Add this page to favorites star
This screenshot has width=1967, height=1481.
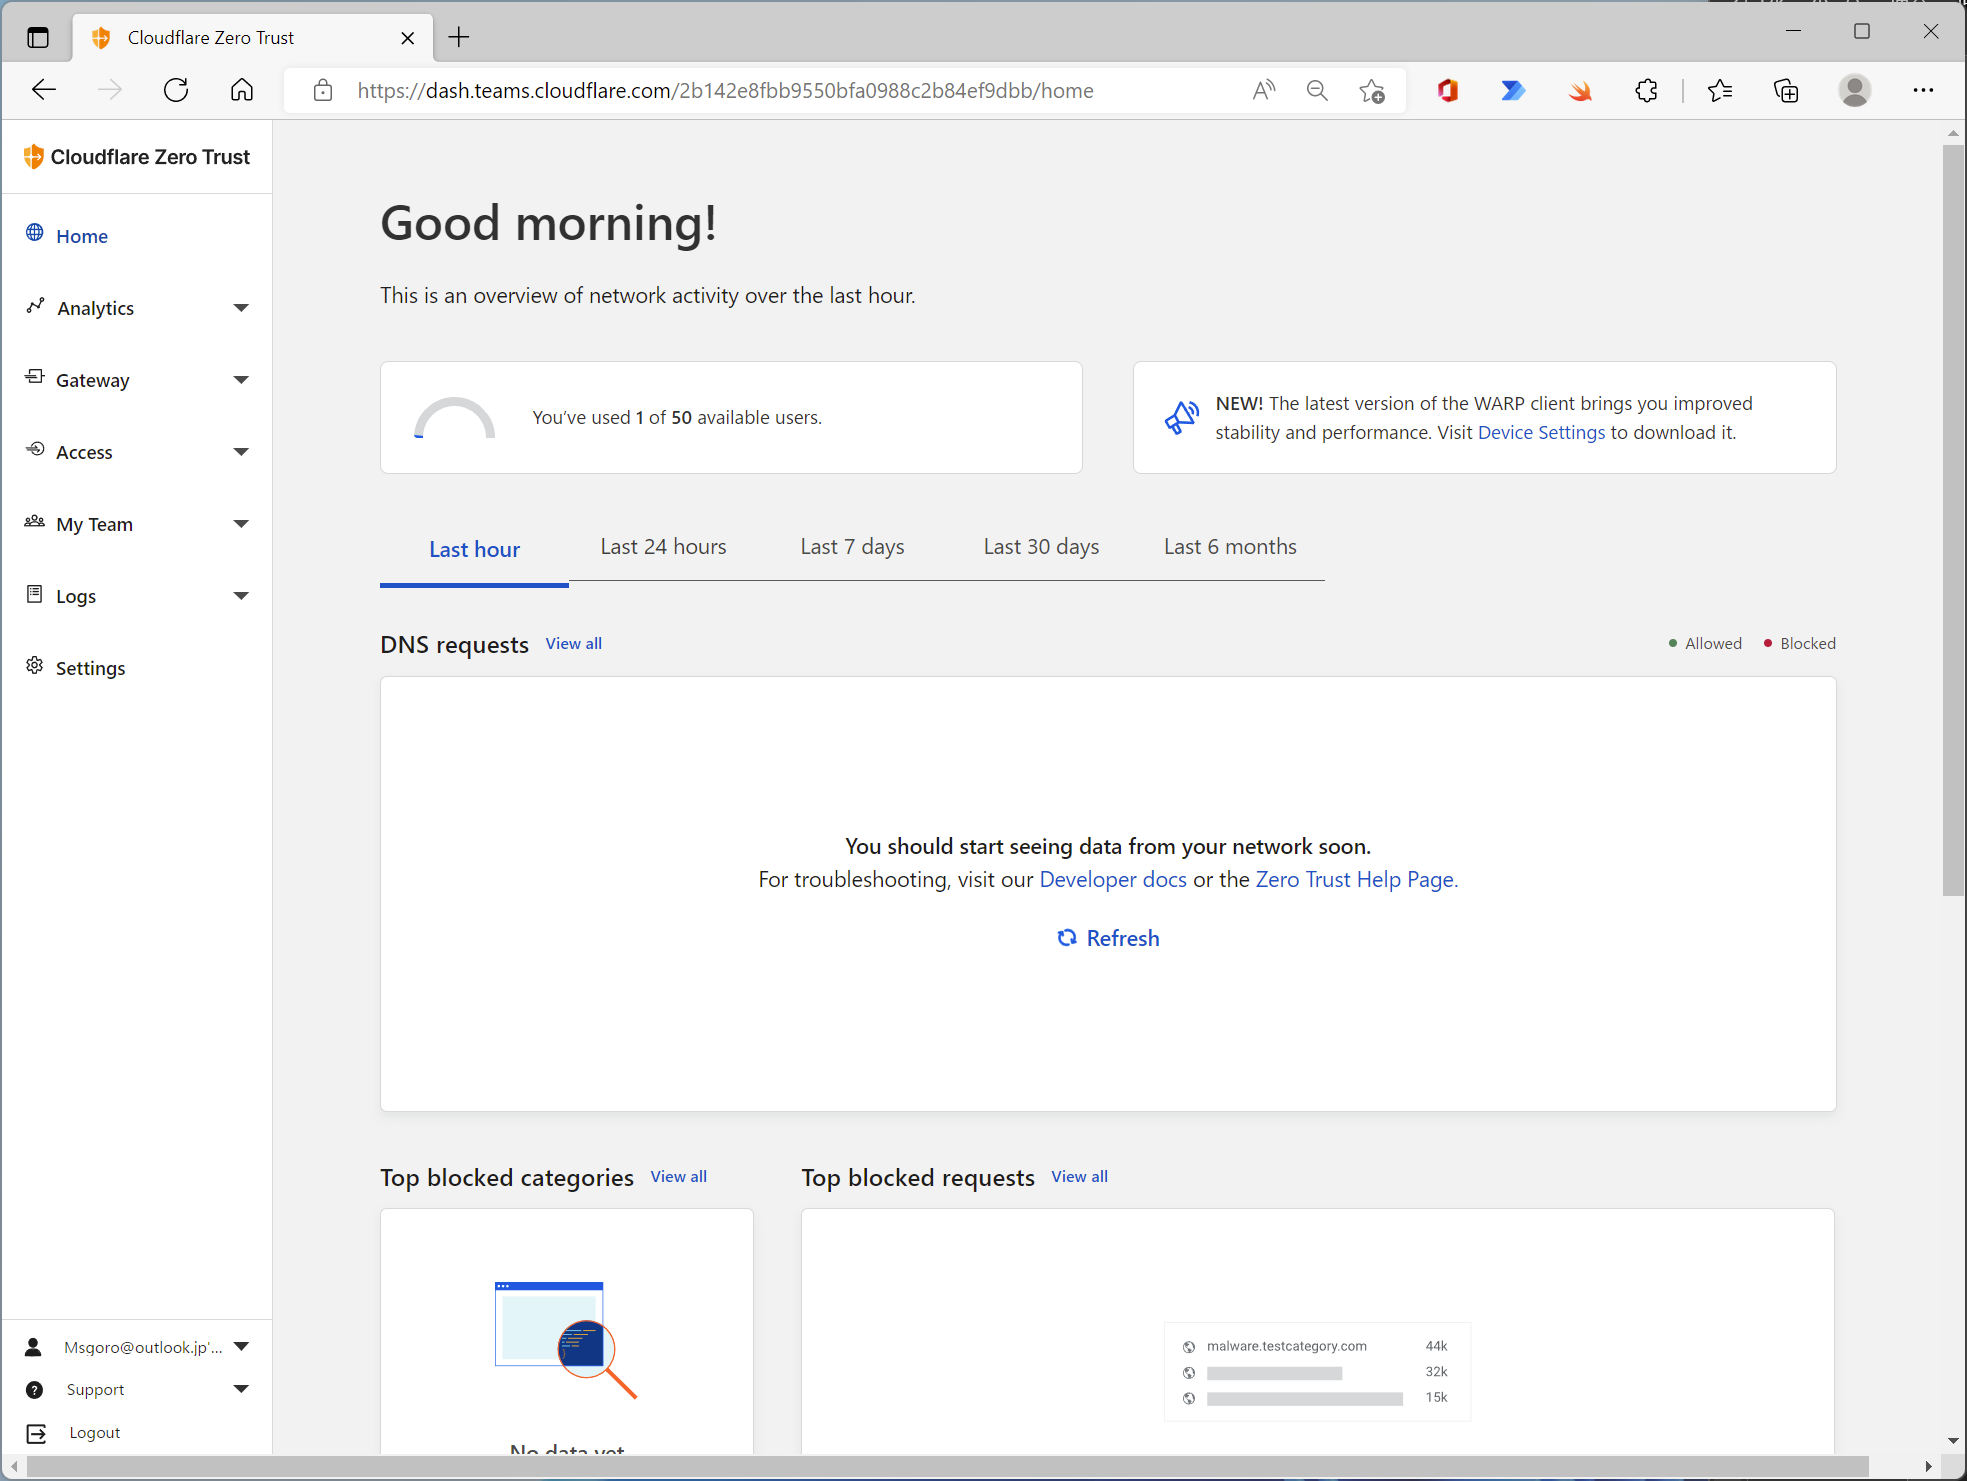point(1372,91)
